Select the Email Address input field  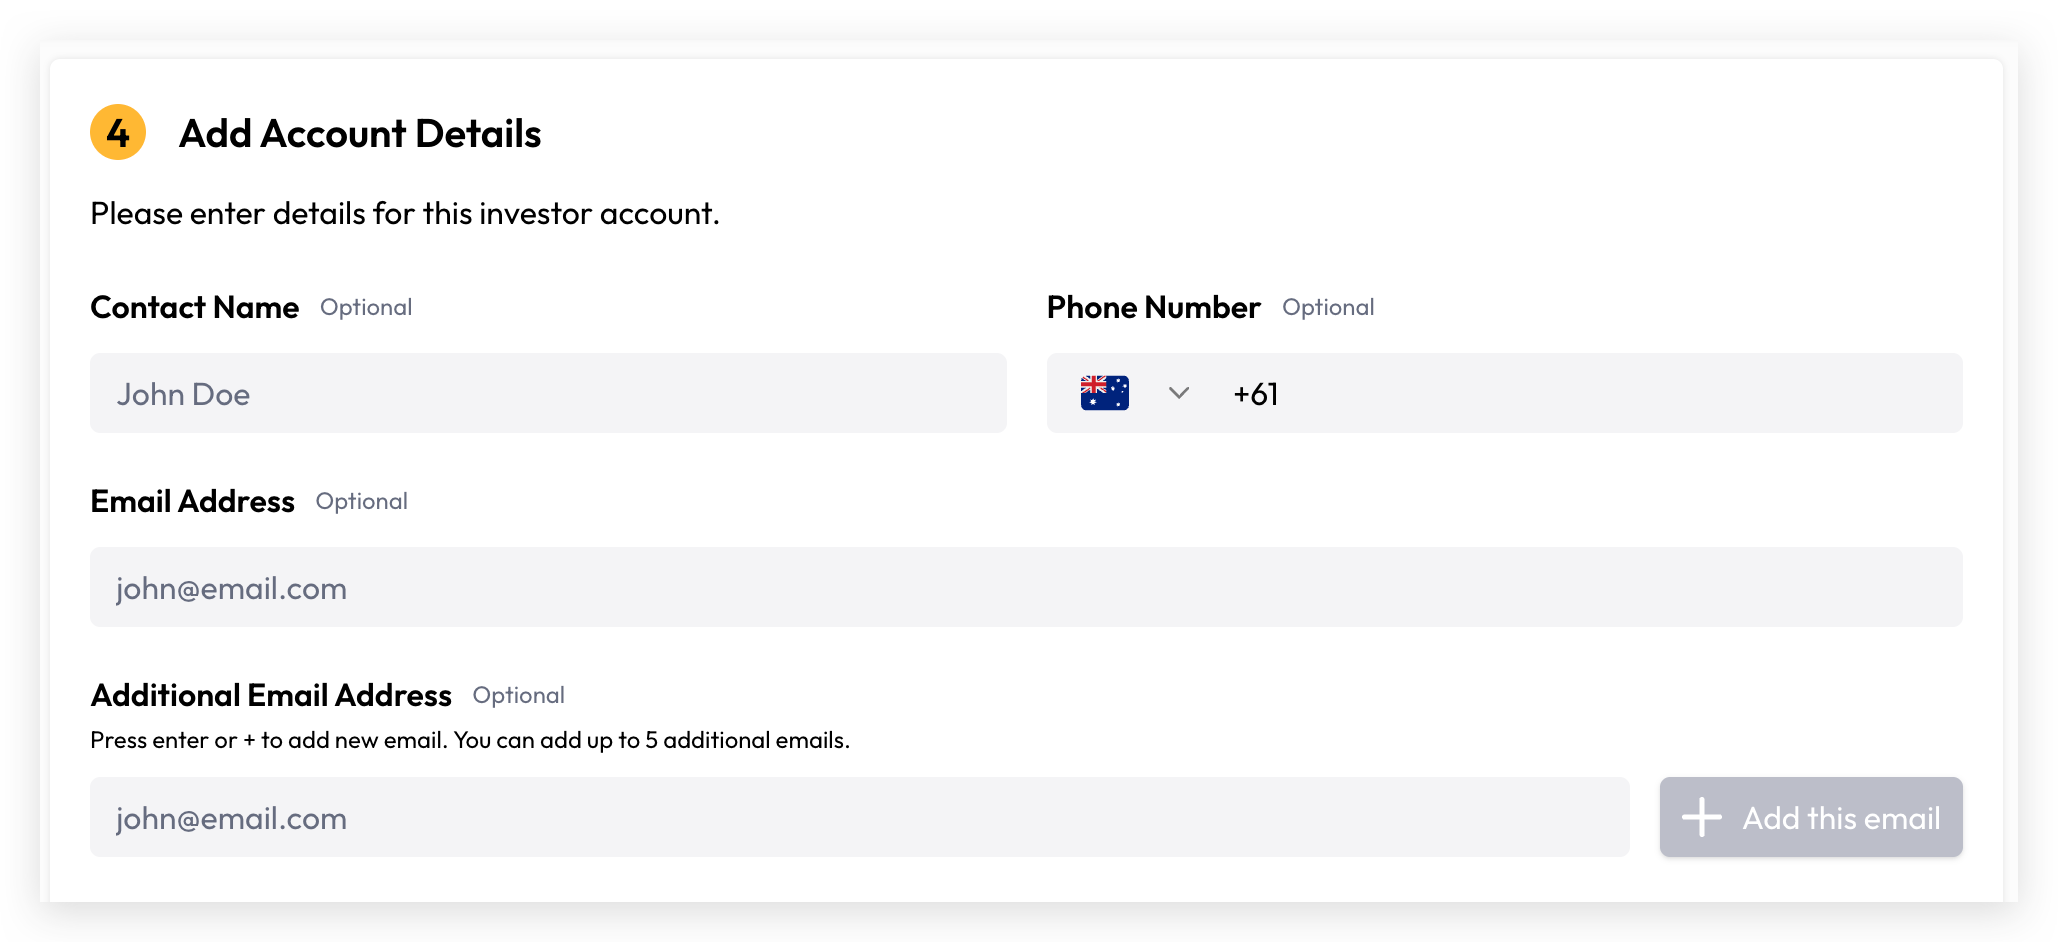(x=1026, y=587)
